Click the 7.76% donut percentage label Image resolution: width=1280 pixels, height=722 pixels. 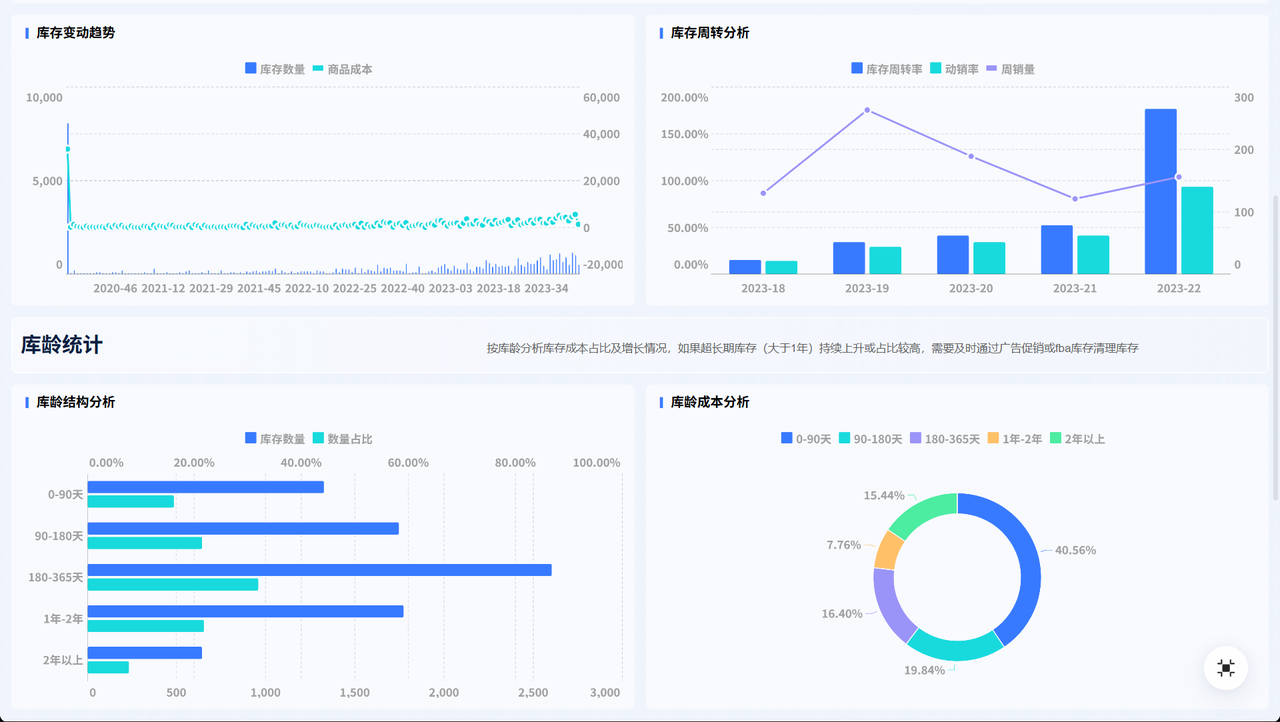844,545
